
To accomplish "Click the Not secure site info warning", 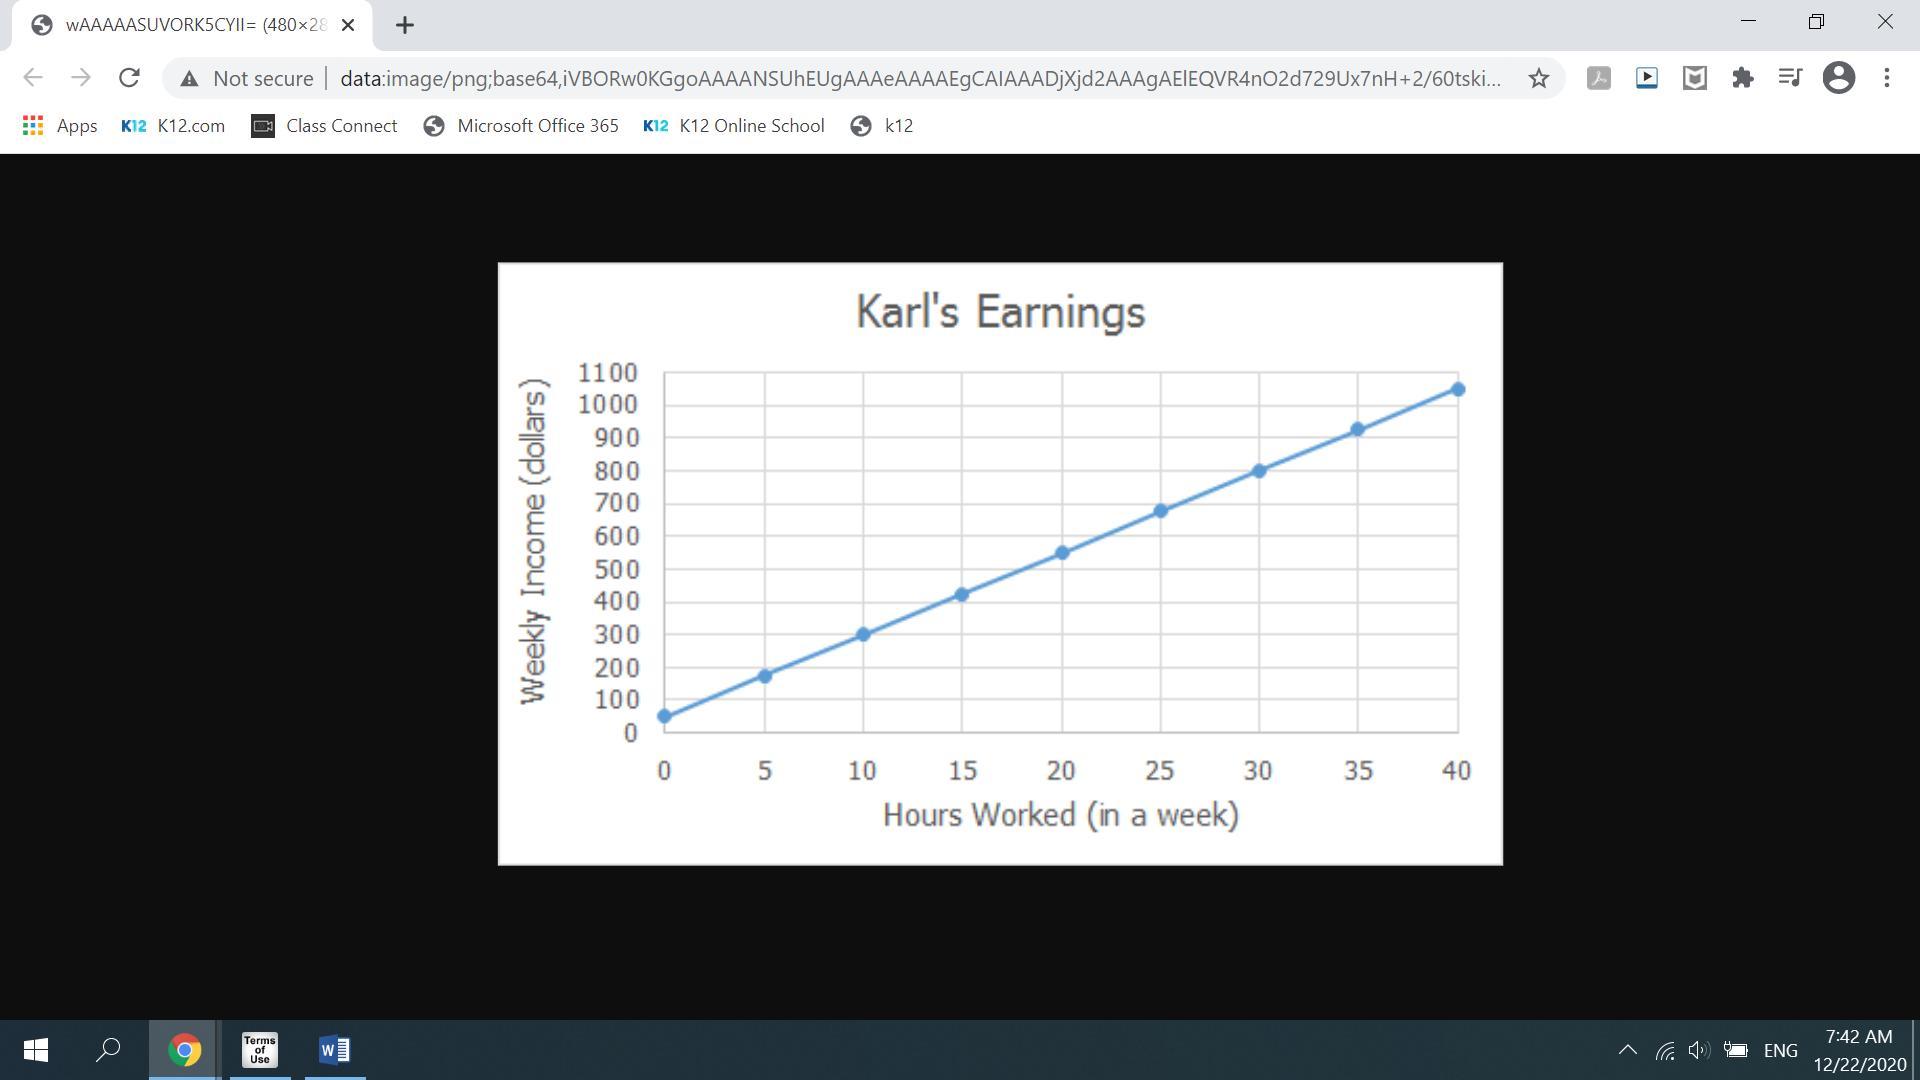I will click(247, 78).
